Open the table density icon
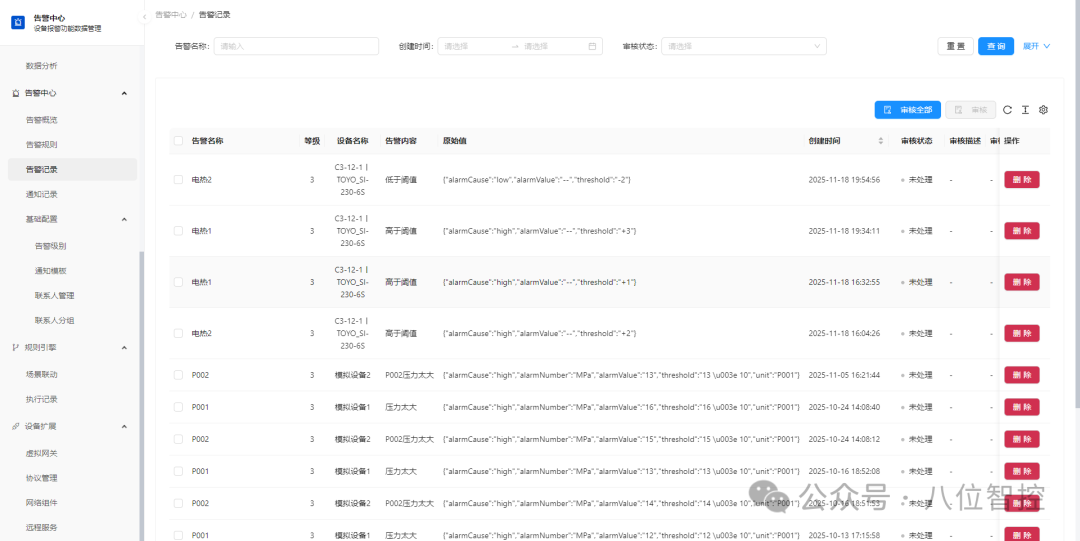1080x541 pixels. (x=1025, y=110)
